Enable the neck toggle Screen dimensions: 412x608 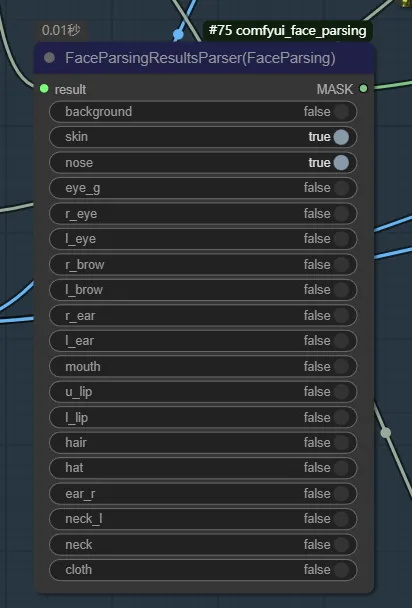pos(203,544)
